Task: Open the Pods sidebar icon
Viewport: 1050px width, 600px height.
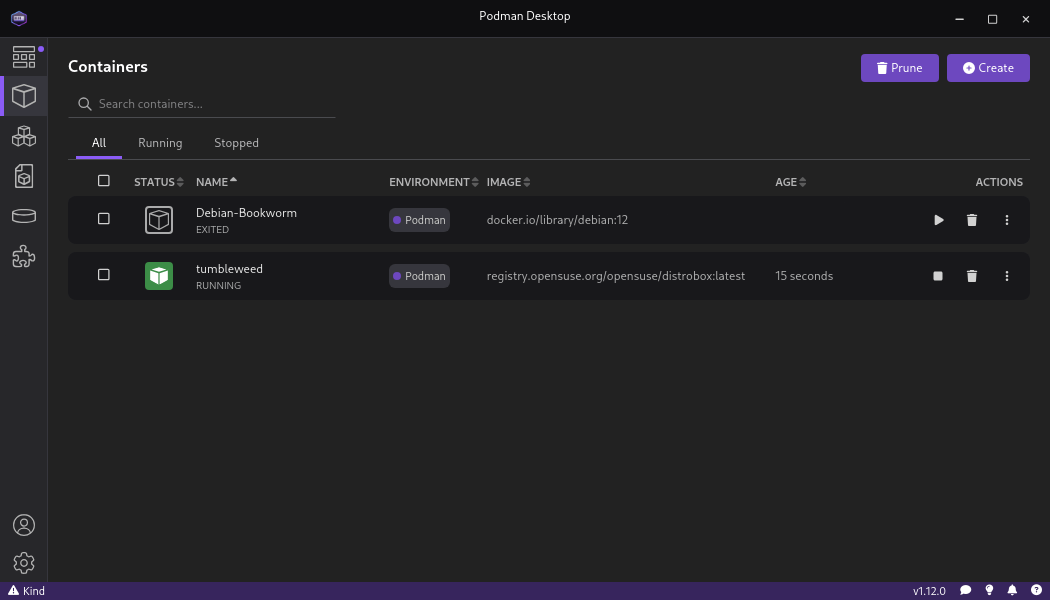Action: tap(23, 137)
